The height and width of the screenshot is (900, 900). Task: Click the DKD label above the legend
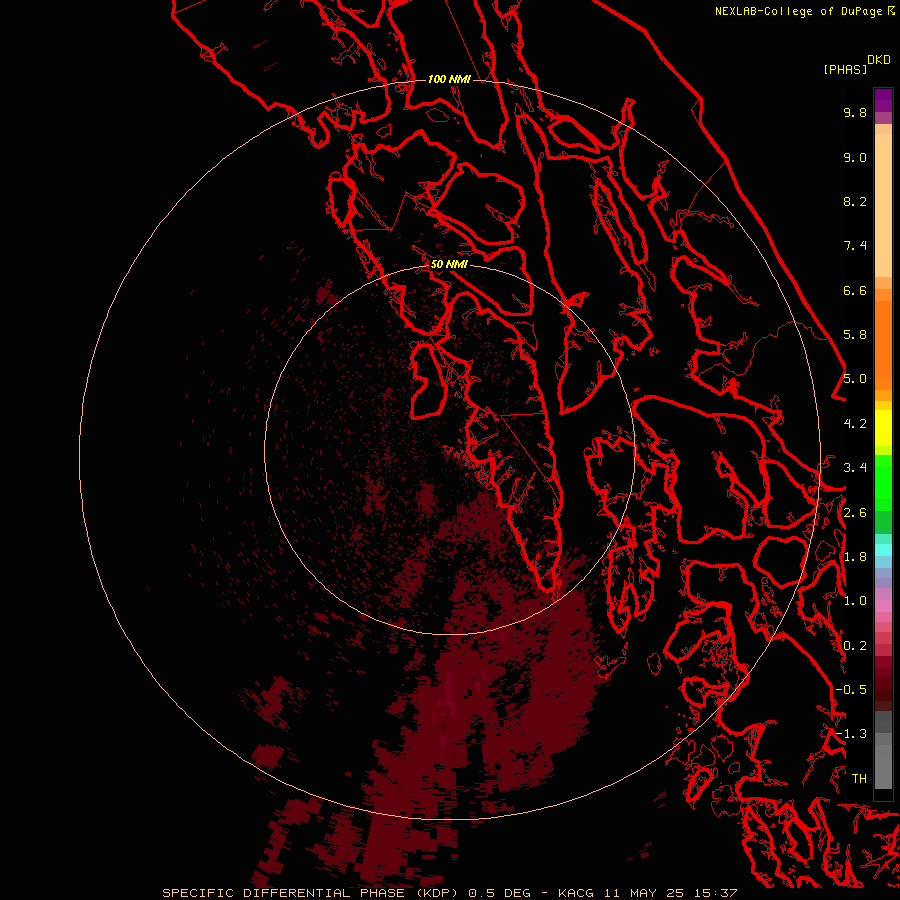[879, 59]
